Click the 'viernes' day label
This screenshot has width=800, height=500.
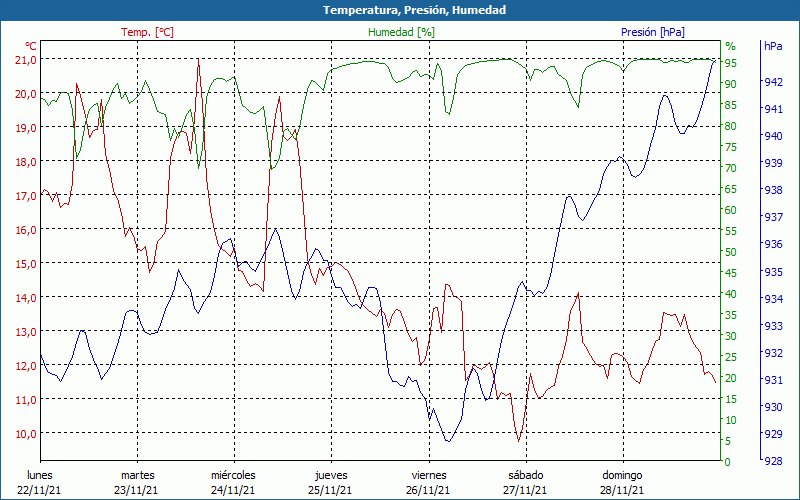(x=429, y=475)
